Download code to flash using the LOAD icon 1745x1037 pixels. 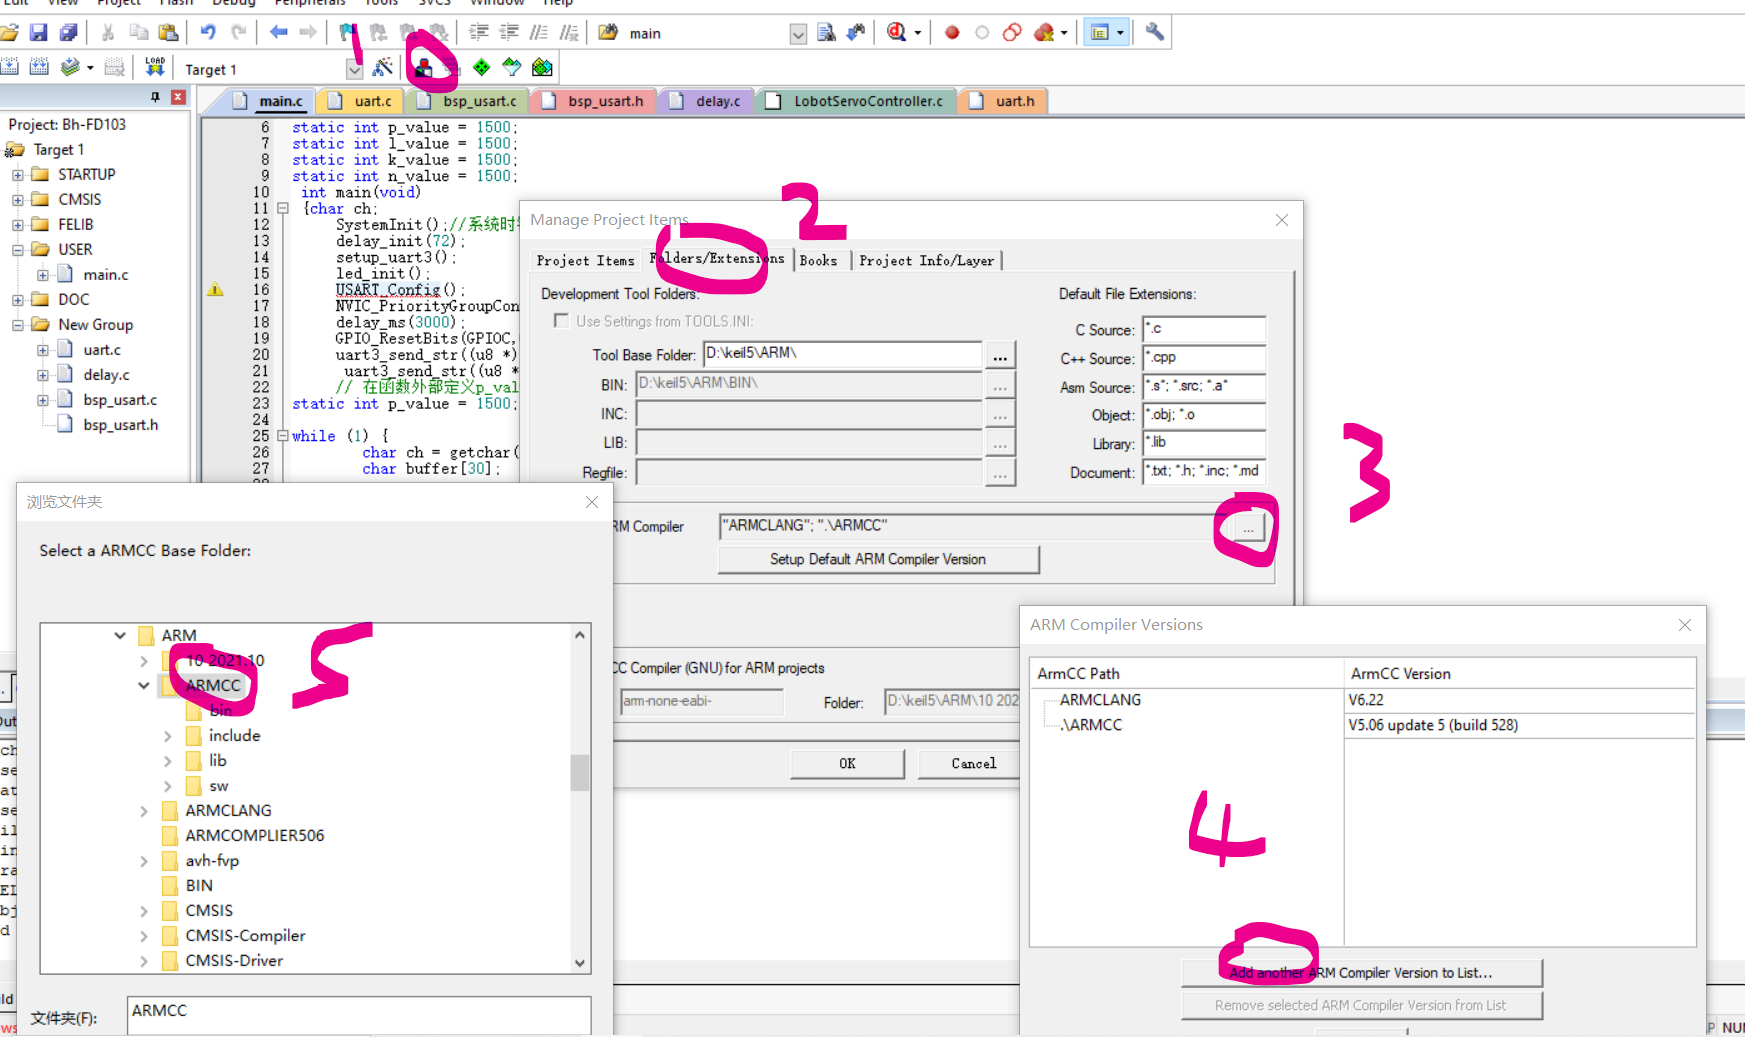[154, 66]
